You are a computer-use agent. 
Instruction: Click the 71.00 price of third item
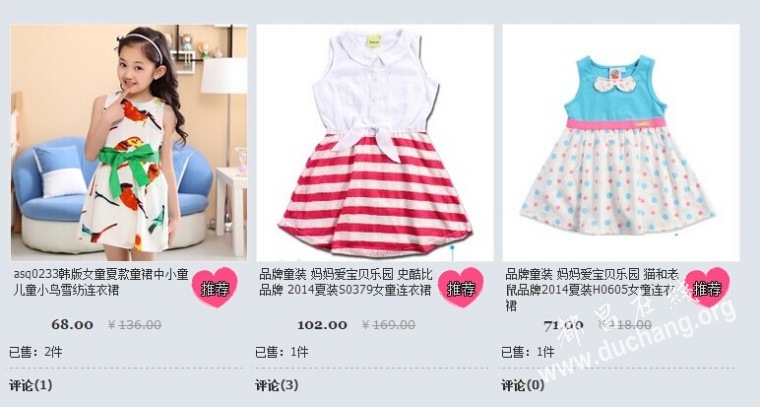coord(564,325)
